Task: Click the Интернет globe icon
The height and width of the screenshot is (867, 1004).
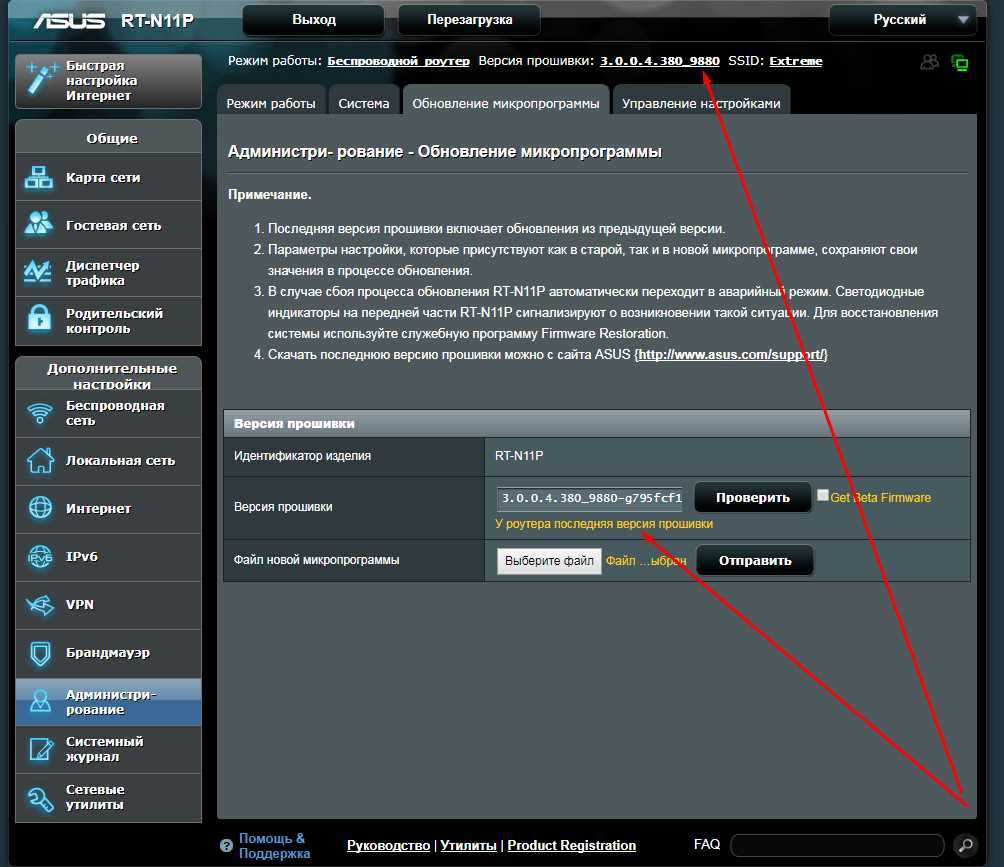Action: click(40, 508)
